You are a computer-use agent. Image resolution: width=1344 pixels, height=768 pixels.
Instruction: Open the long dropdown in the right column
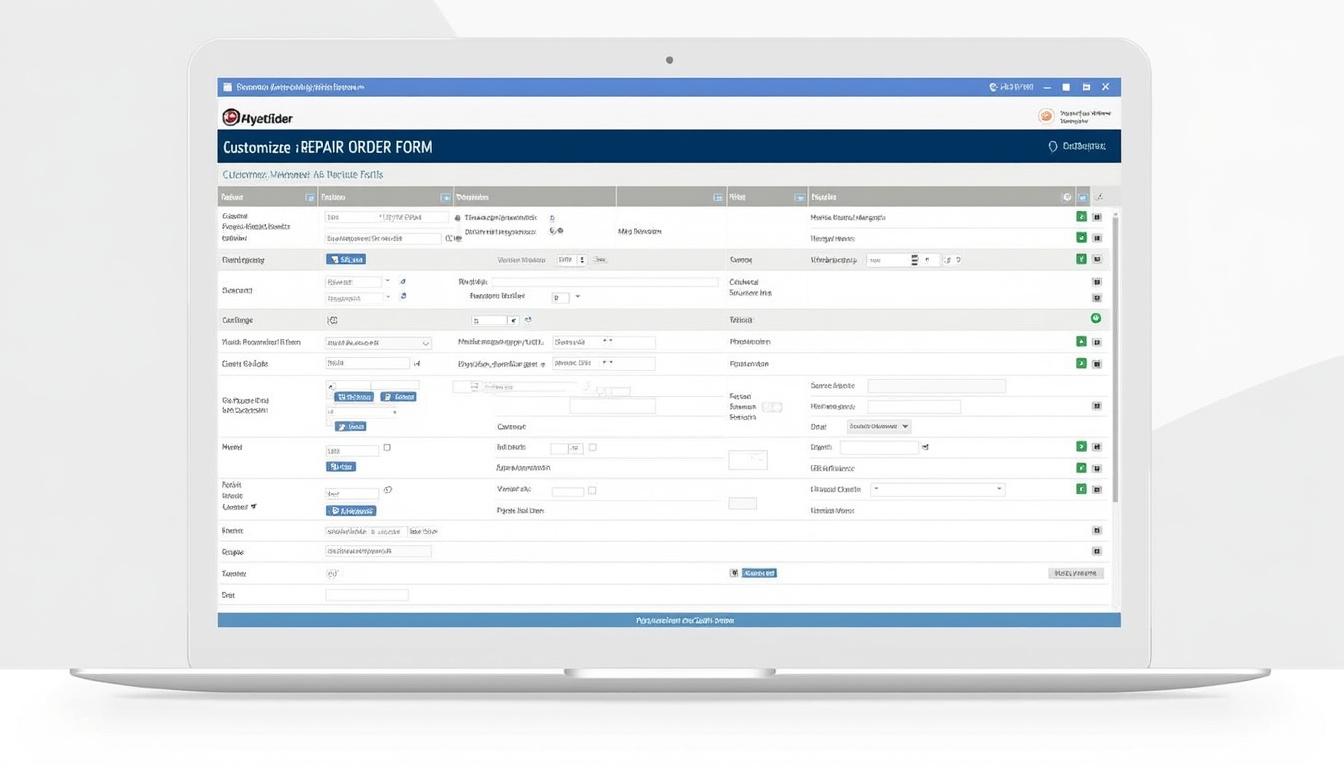pos(937,489)
